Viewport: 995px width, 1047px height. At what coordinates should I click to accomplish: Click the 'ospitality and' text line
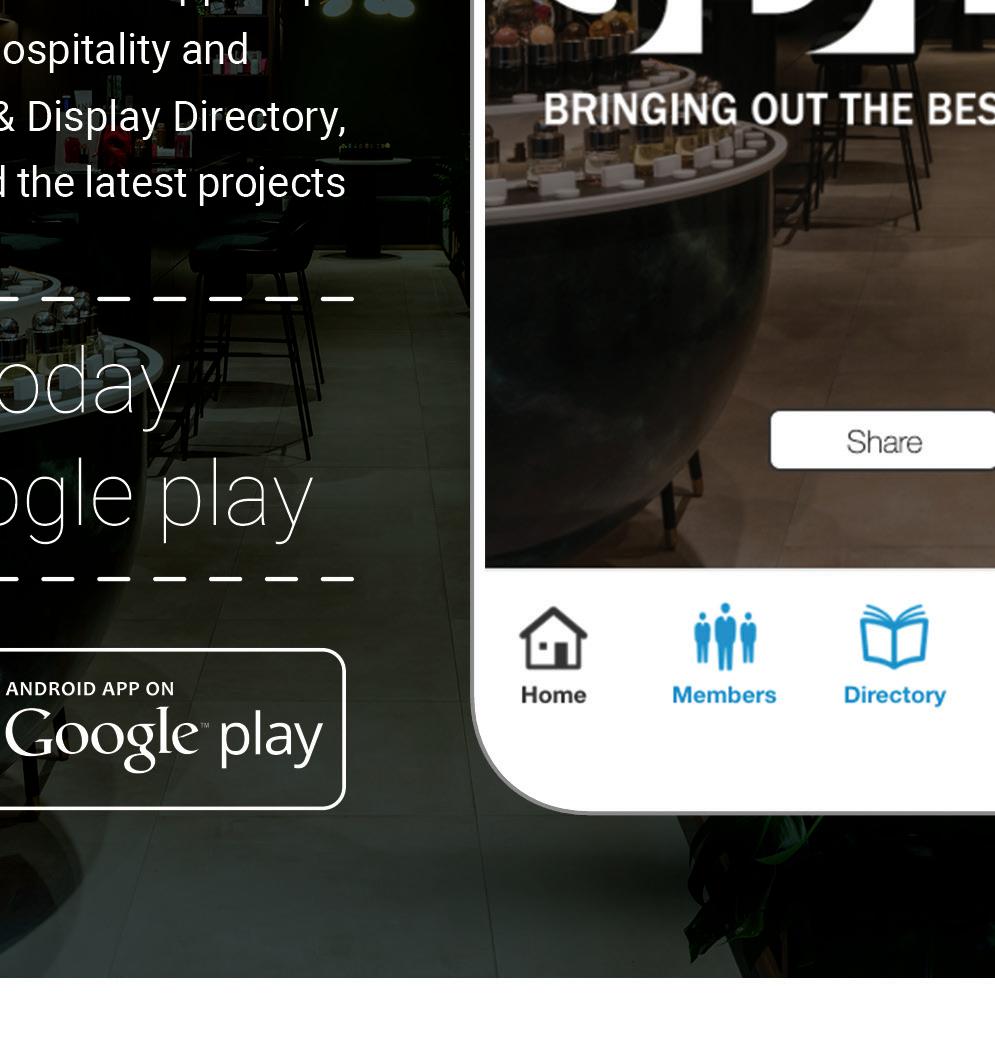click(124, 51)
